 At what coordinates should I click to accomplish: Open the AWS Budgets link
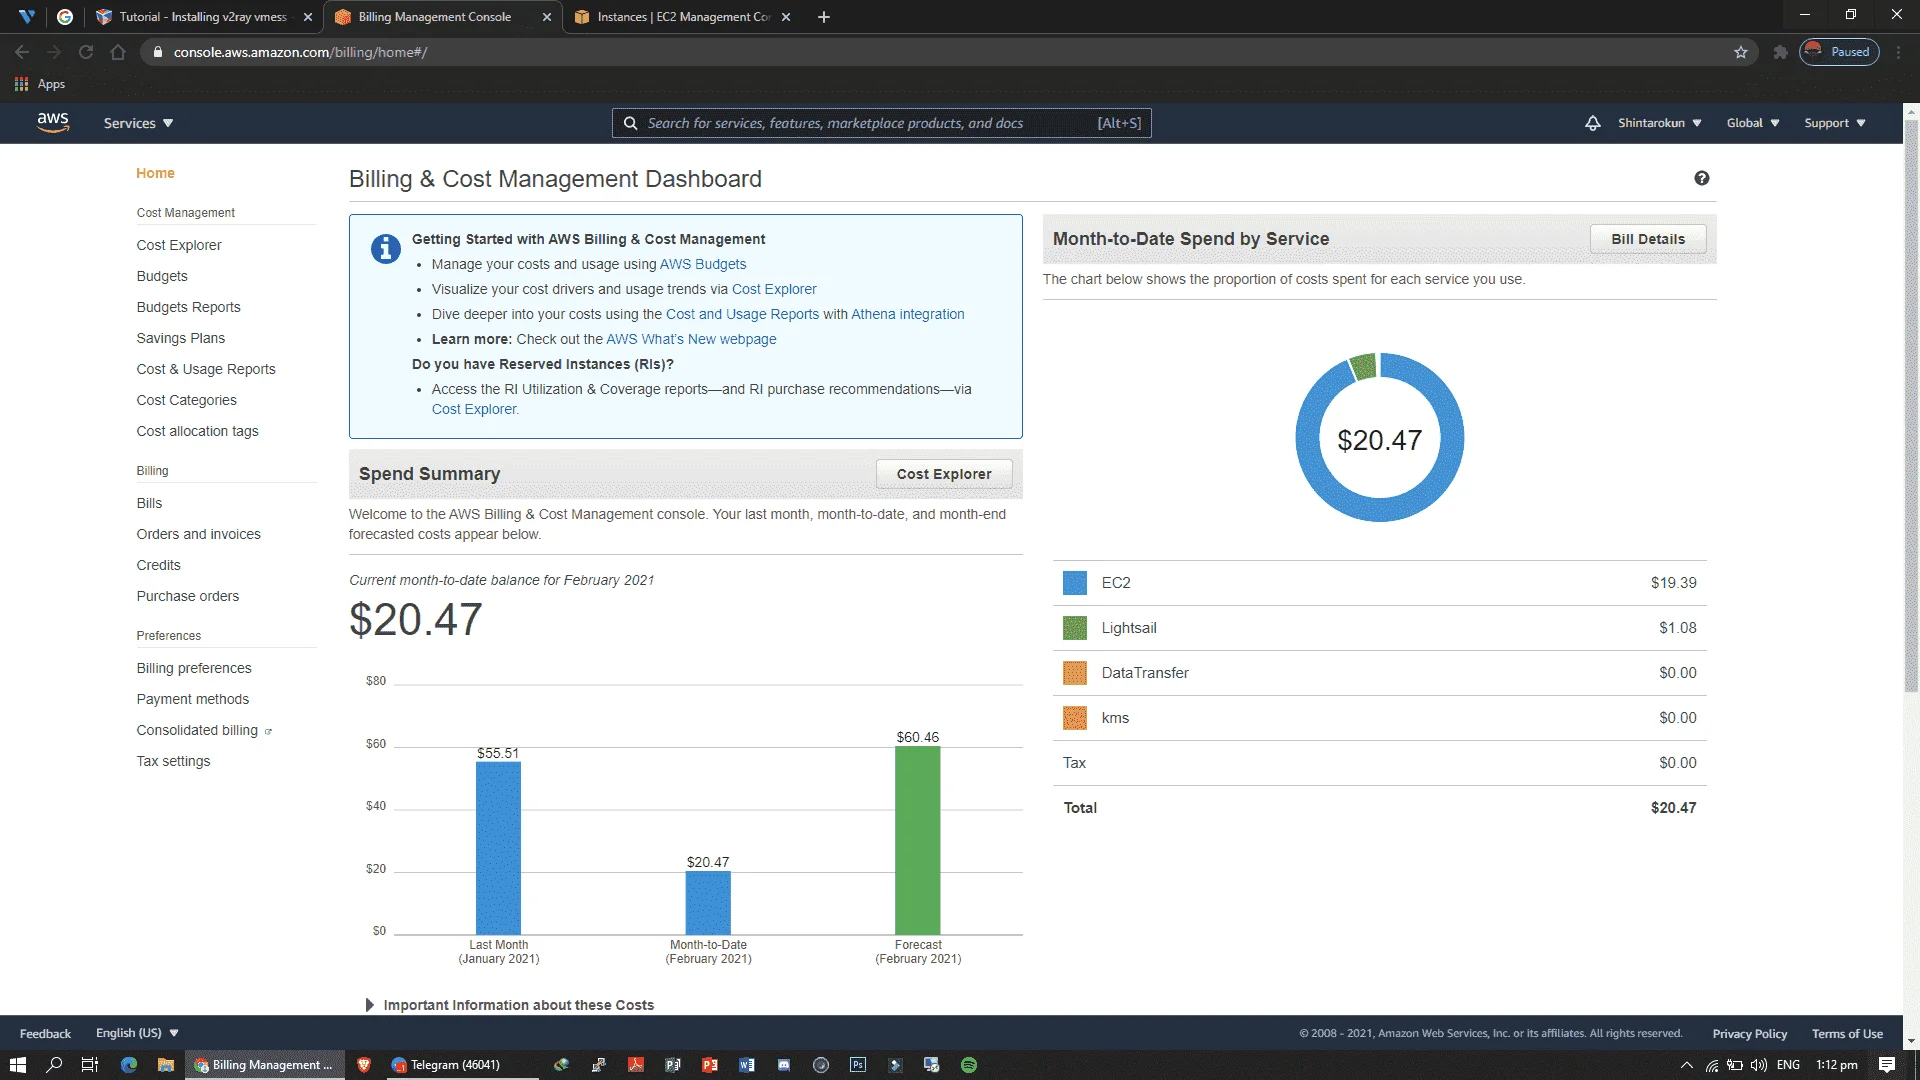tap(703, 264)
